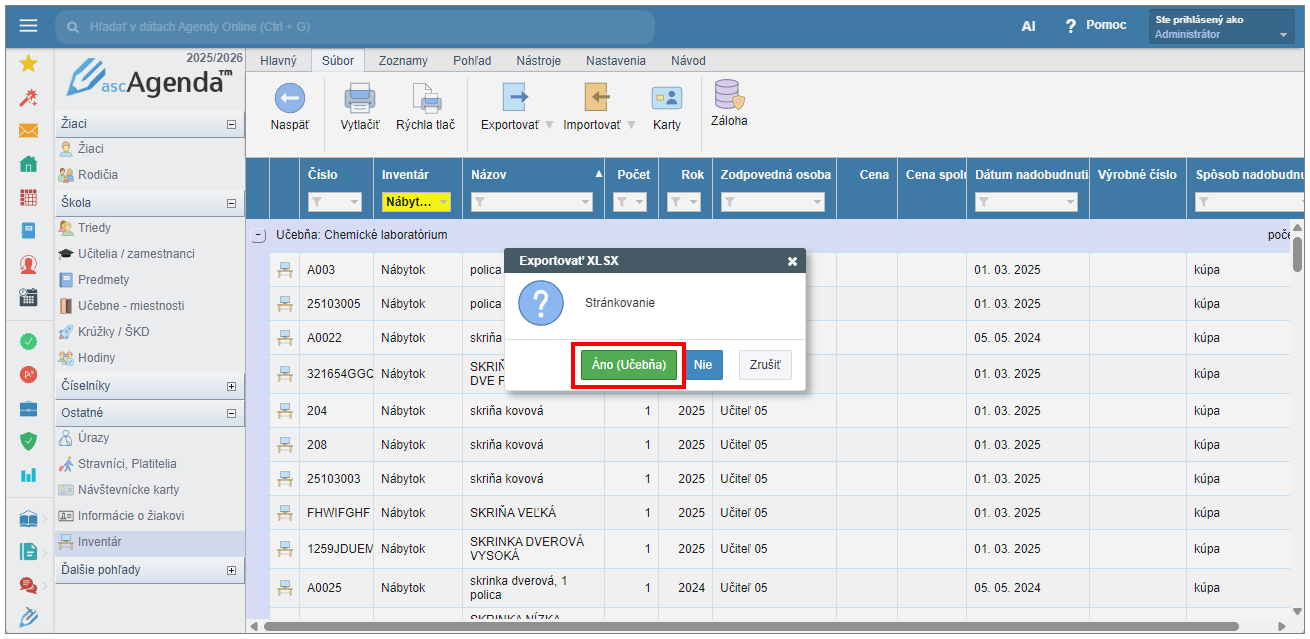1310x639 pixels.
Task: Click the Vytlačiť printer icon
Action: click(x=359, y=98)
